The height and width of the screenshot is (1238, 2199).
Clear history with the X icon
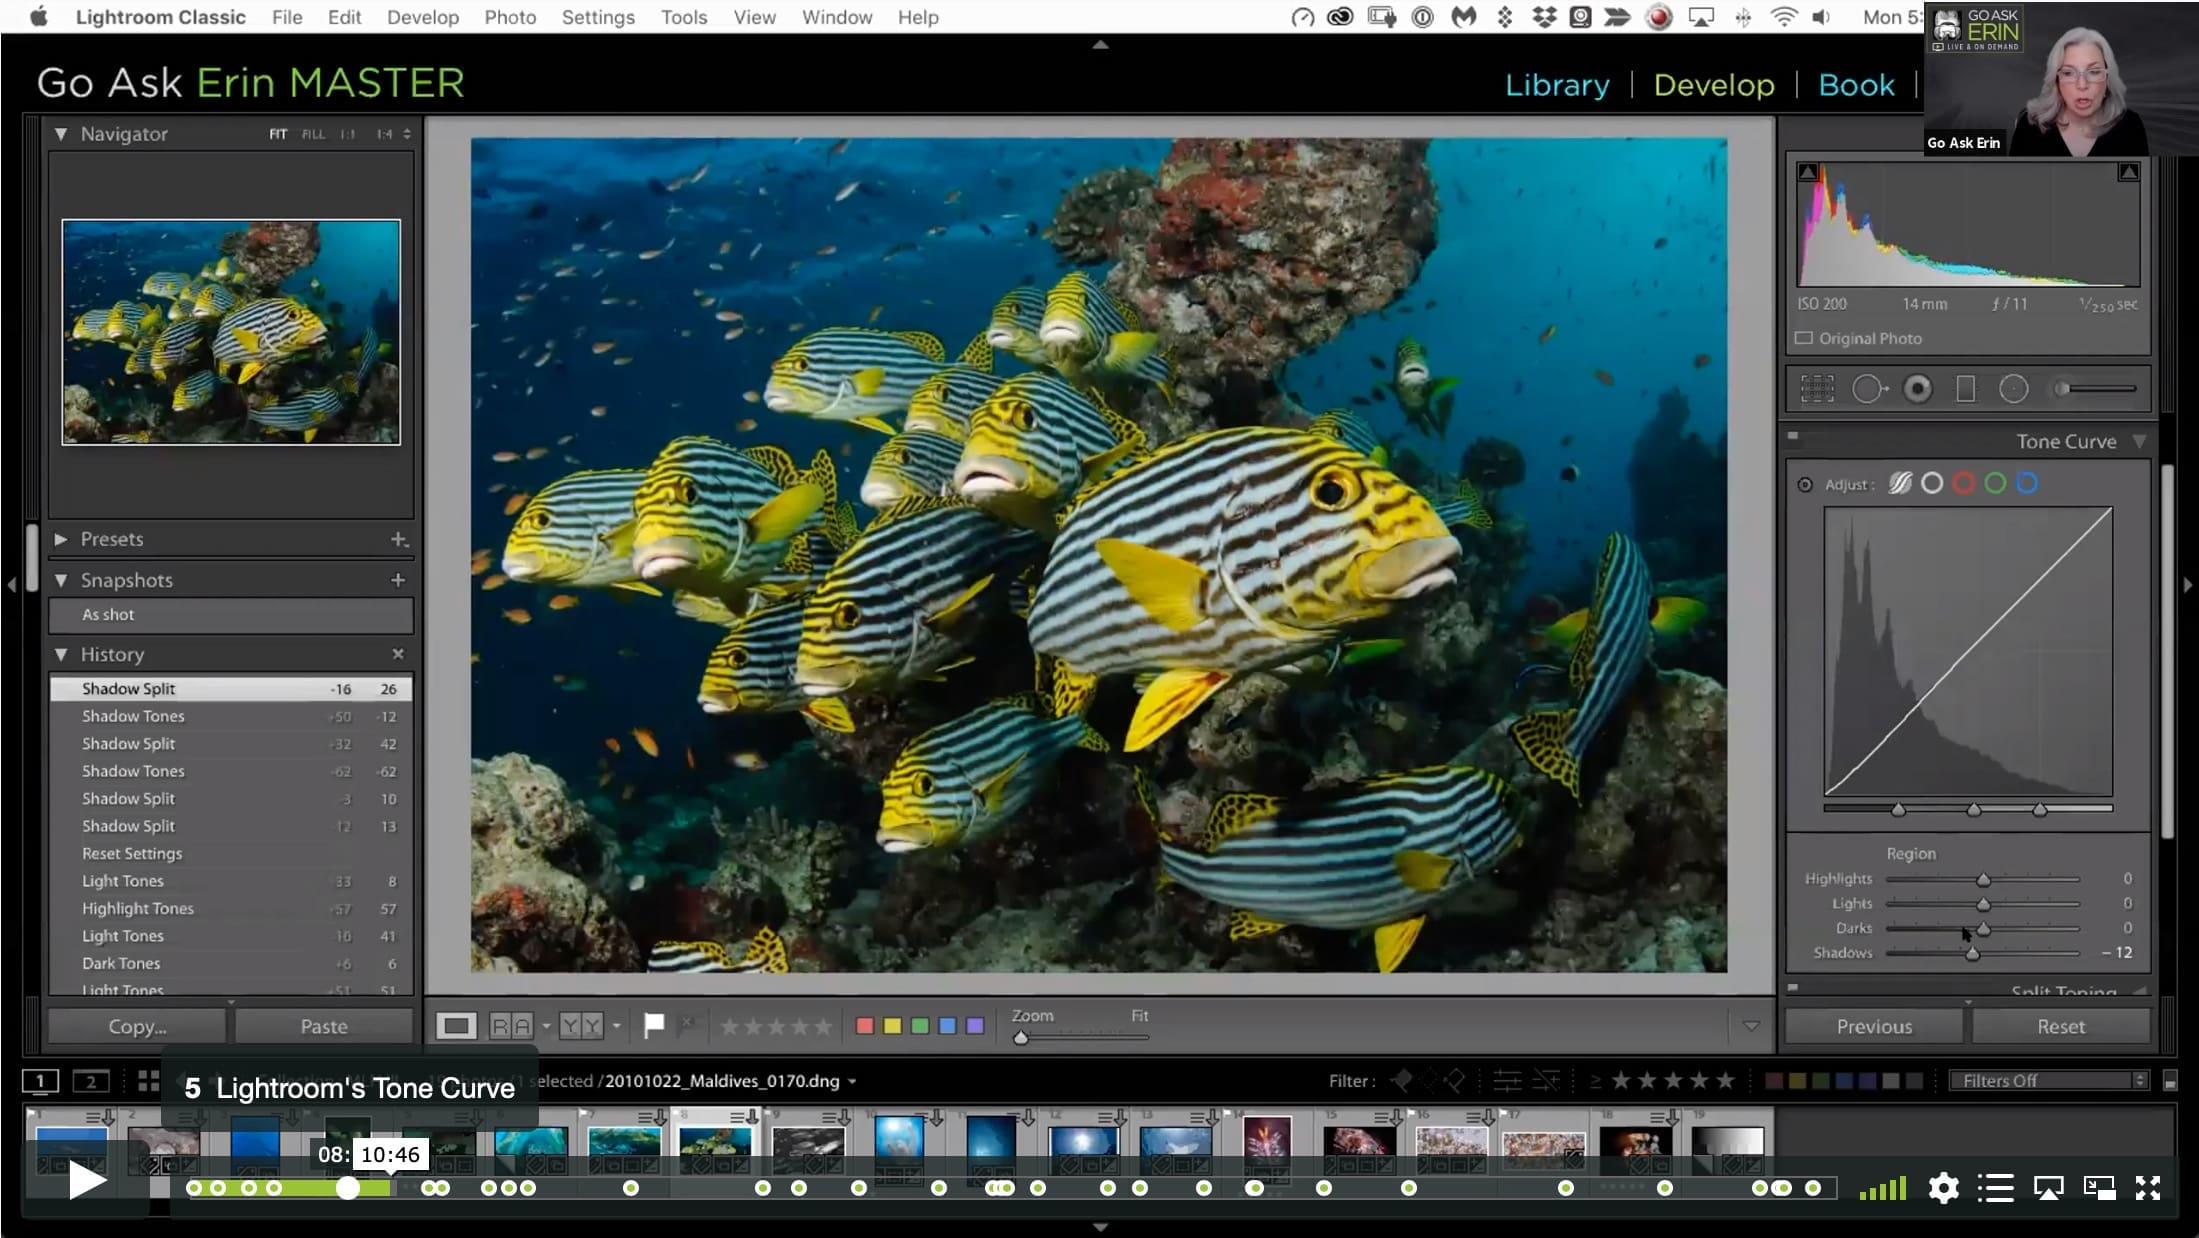(x=398, y=654)
